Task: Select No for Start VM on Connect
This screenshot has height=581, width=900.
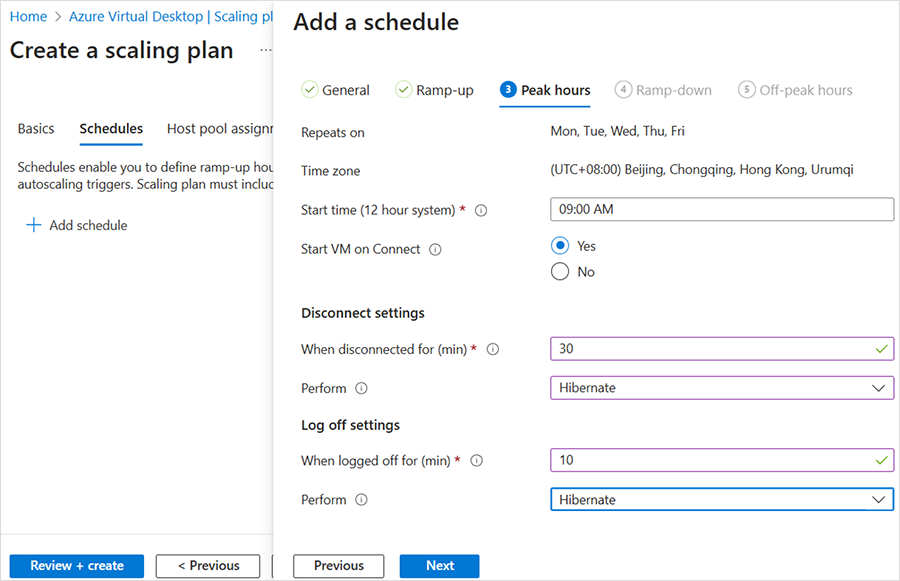Action: pyautogui.click(x=560, y=272)
